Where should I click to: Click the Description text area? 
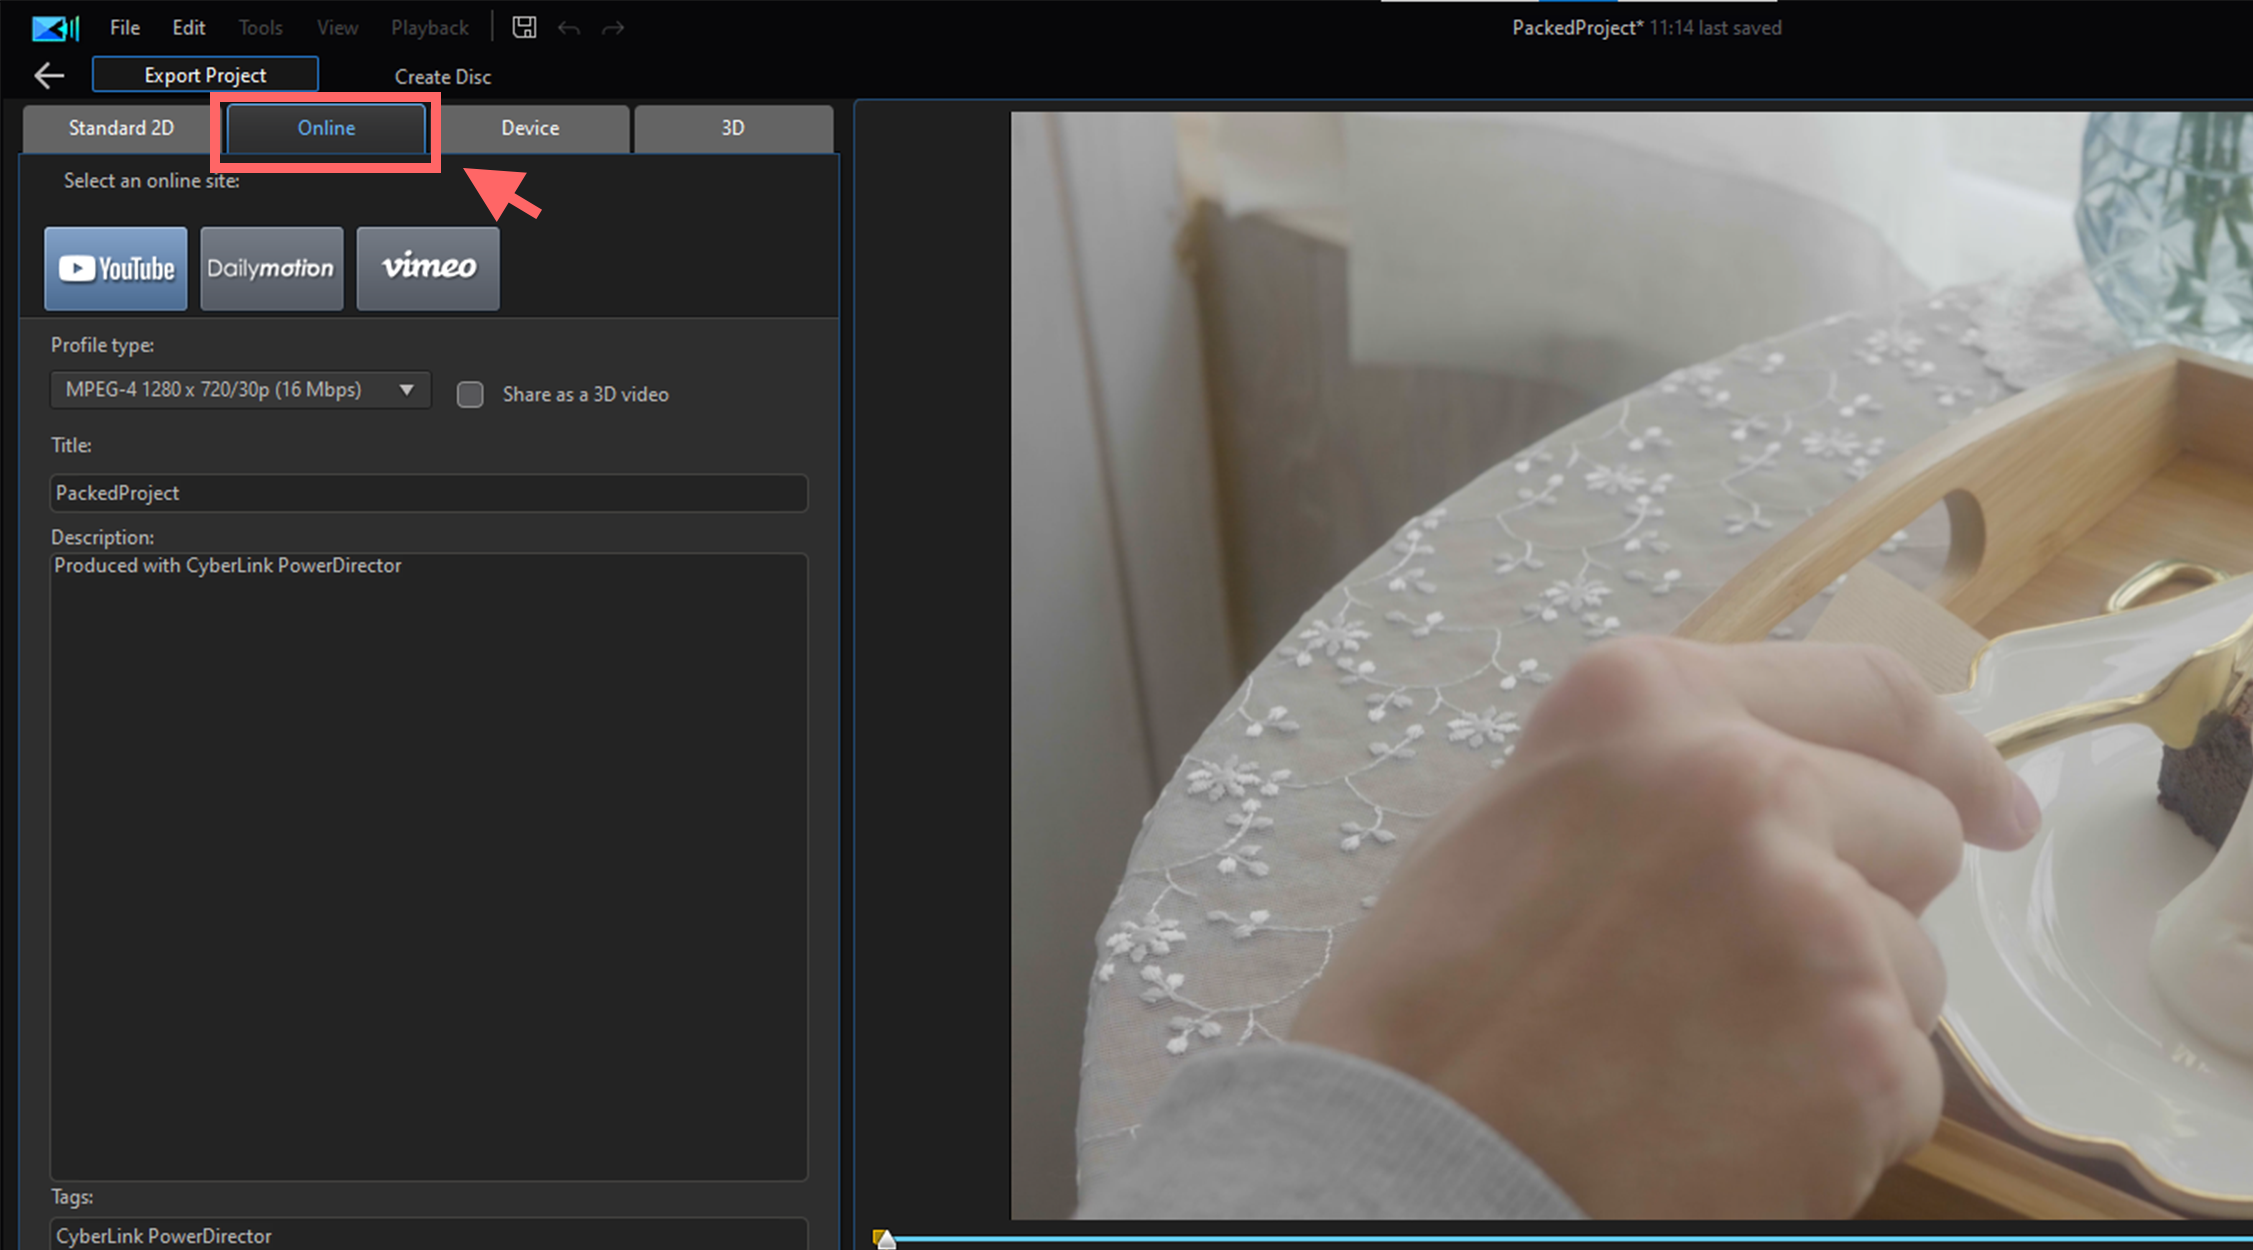click(x=429, y=867)
